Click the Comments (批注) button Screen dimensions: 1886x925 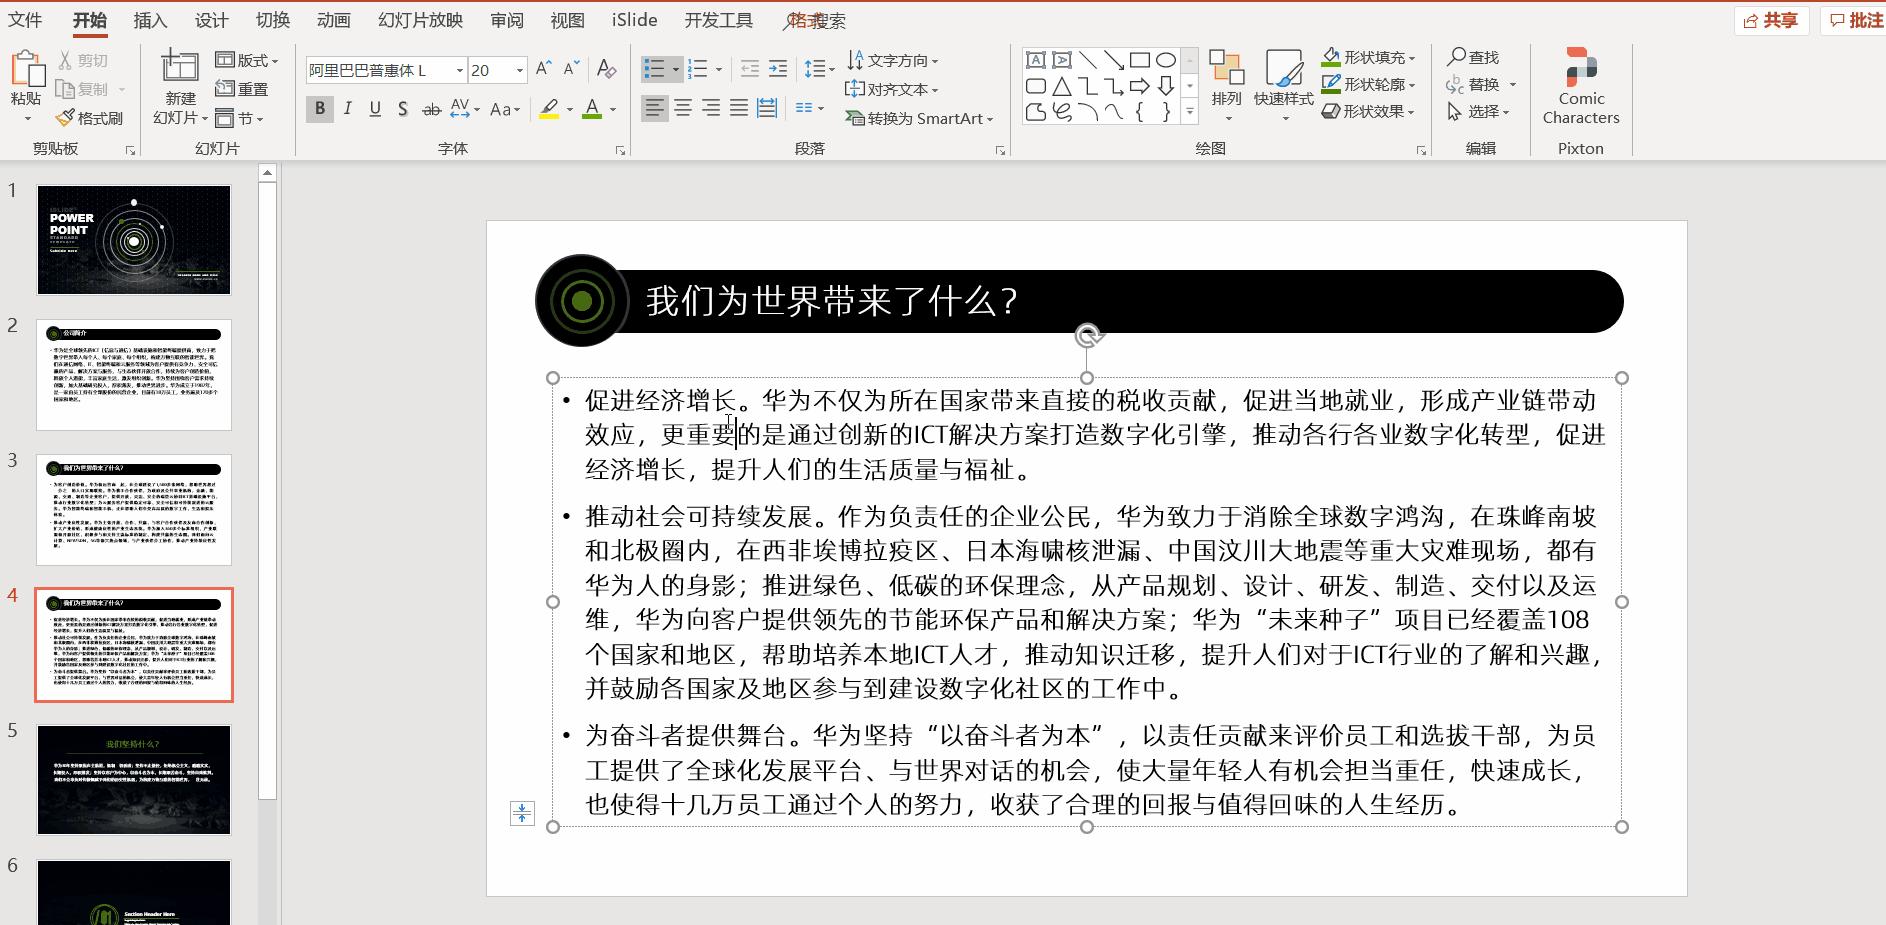[x=1855, y=20]
